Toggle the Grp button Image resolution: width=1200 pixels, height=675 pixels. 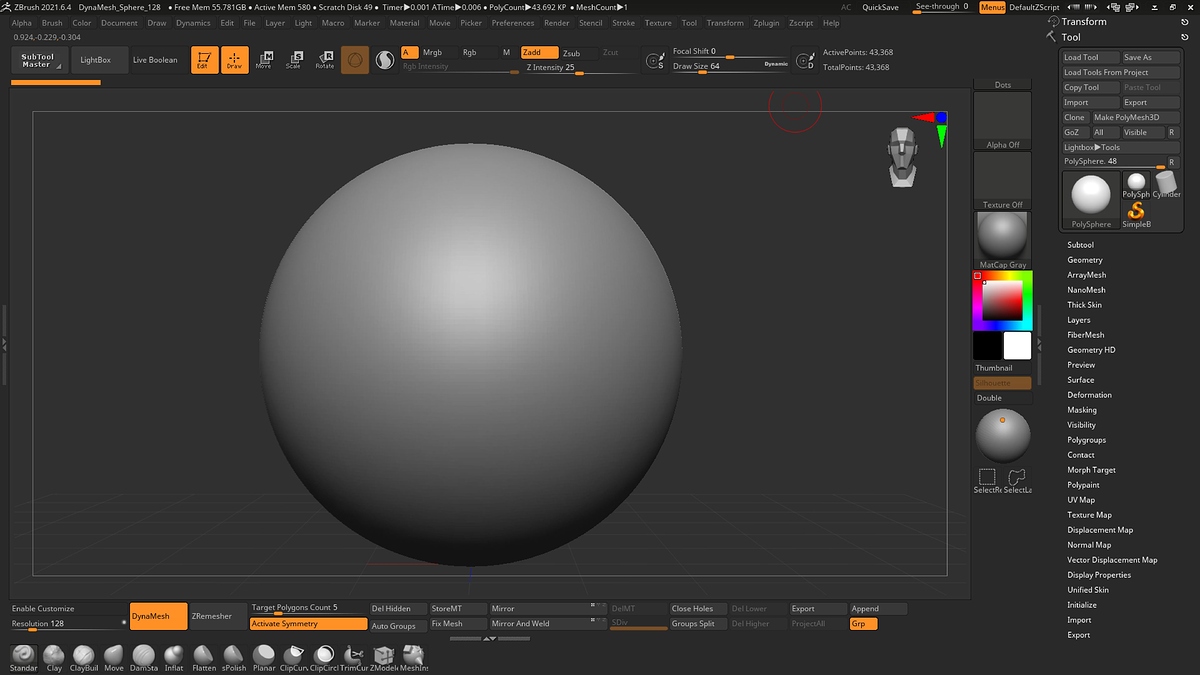coord(863,624)
